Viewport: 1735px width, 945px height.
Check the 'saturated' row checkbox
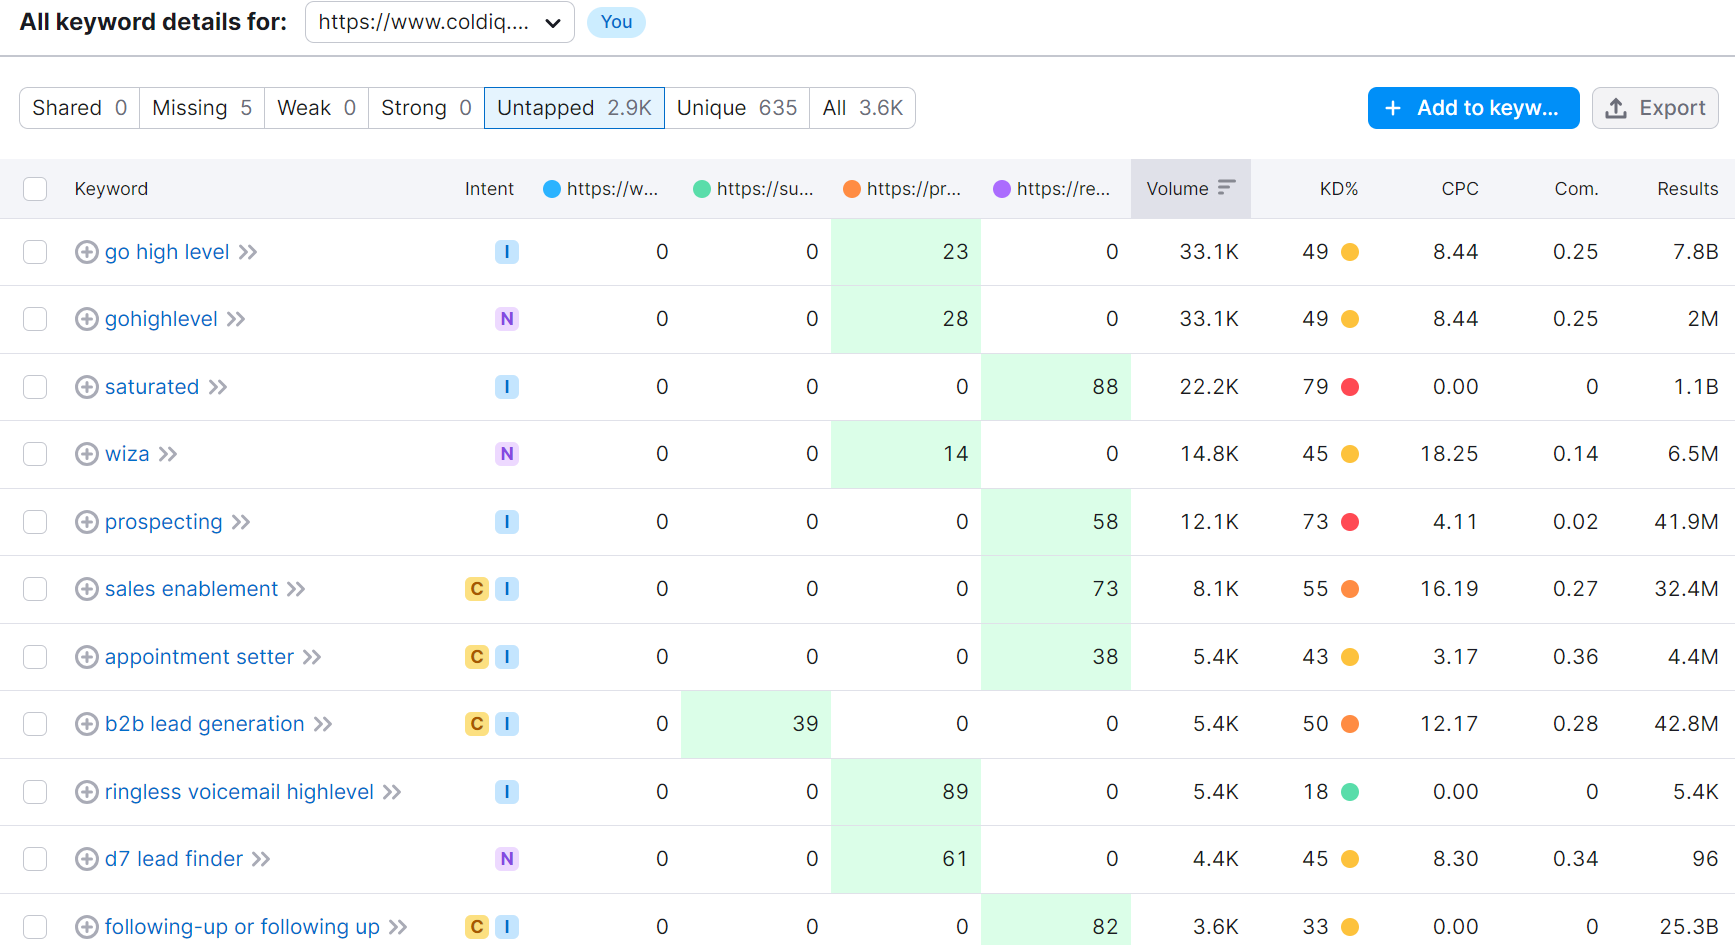tap(35, 387)
